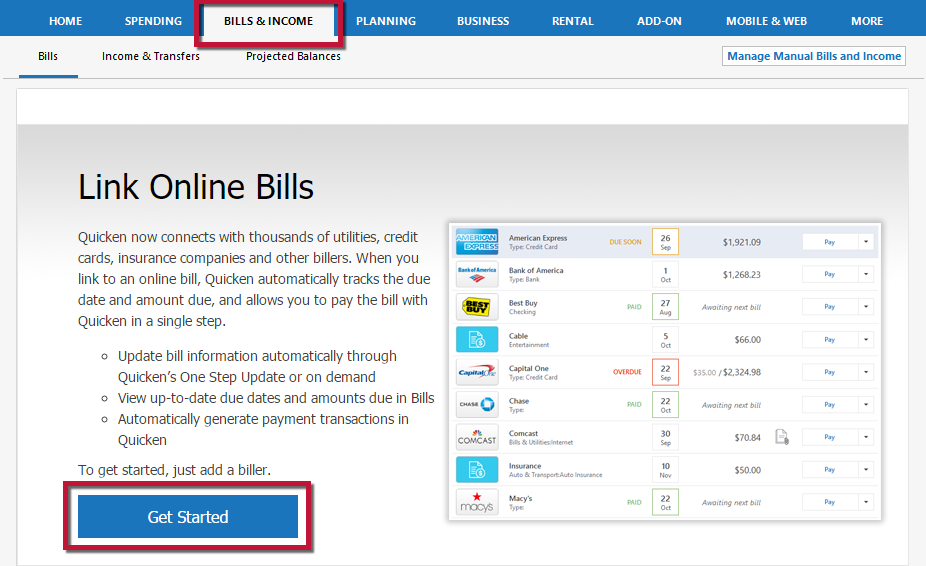This screenshot has width=926, height=566.
Task: Select the BILLS & INCOME tab
Action: (x=269, y=21)
